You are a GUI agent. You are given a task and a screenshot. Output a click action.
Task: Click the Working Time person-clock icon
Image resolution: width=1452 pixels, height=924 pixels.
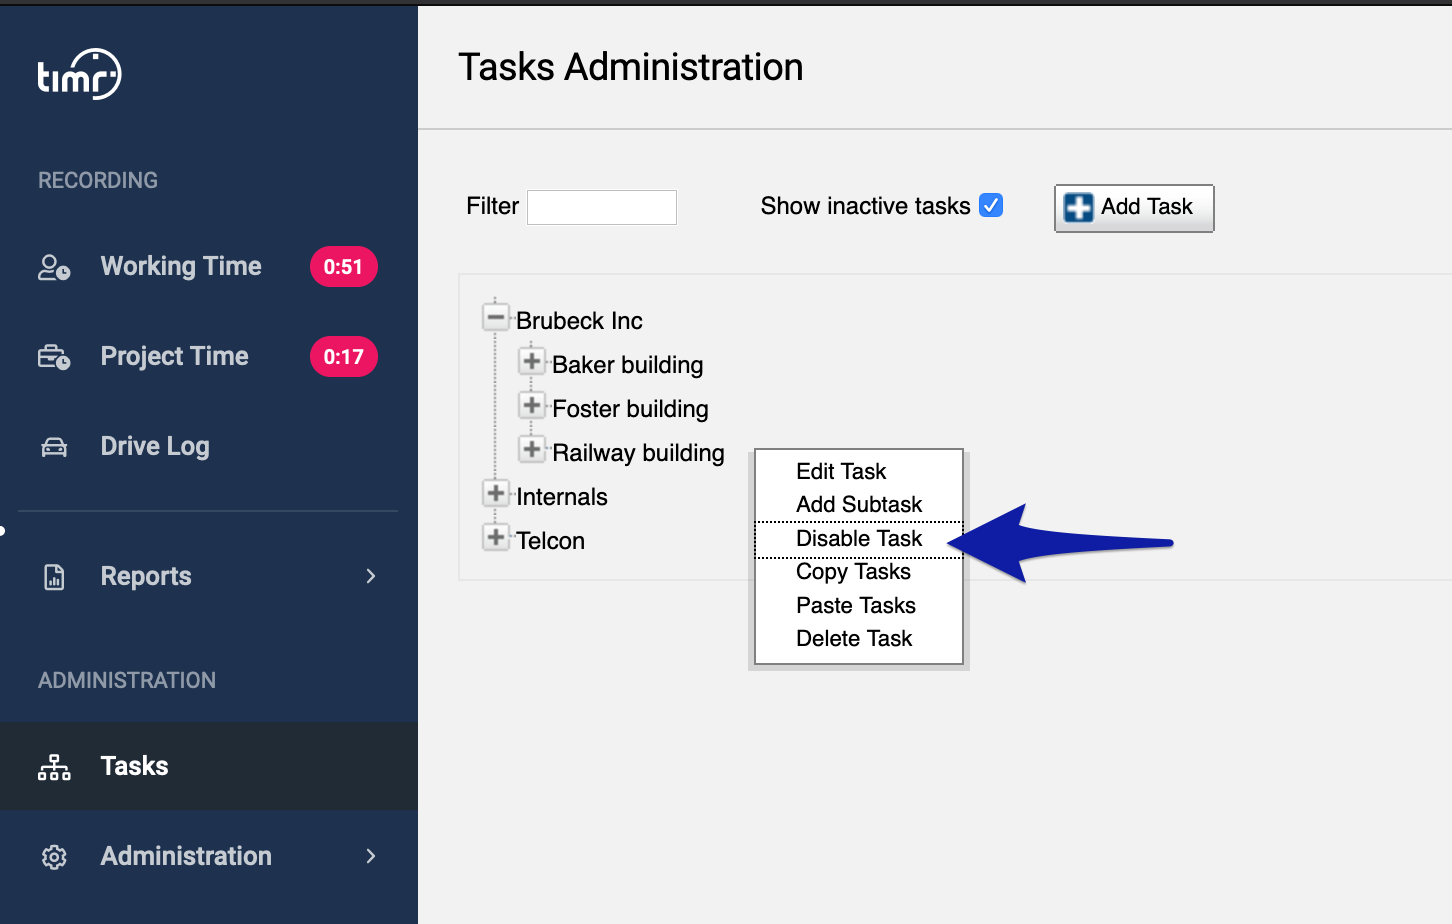click(54, 267)
